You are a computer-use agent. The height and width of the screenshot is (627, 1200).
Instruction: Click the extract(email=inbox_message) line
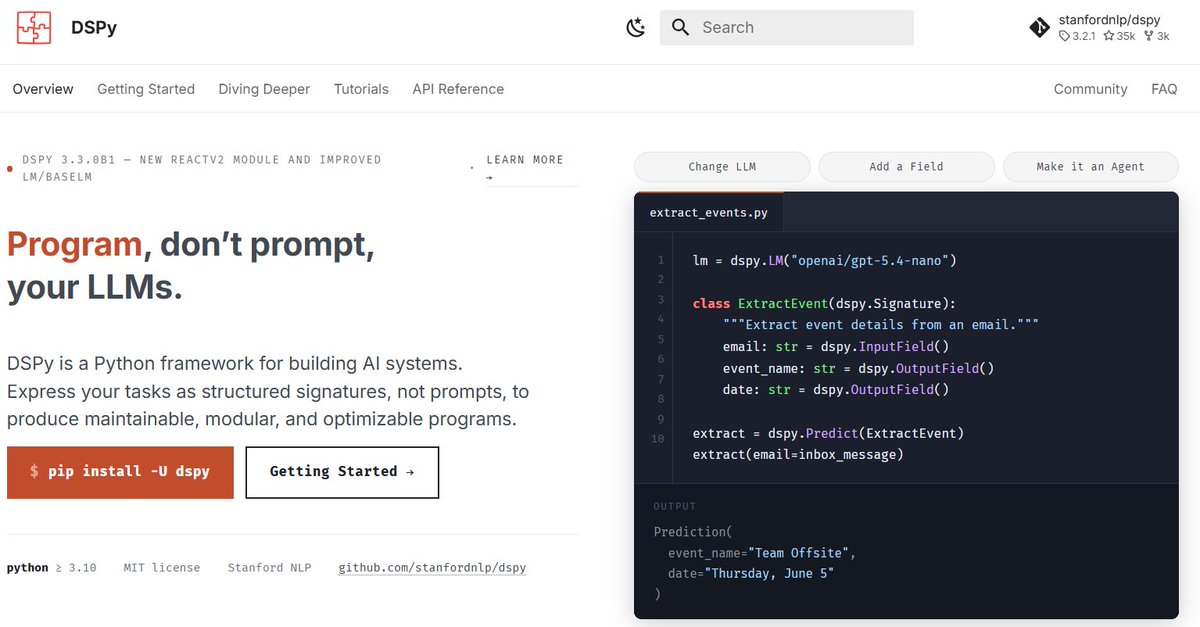(x=798, y=455)
